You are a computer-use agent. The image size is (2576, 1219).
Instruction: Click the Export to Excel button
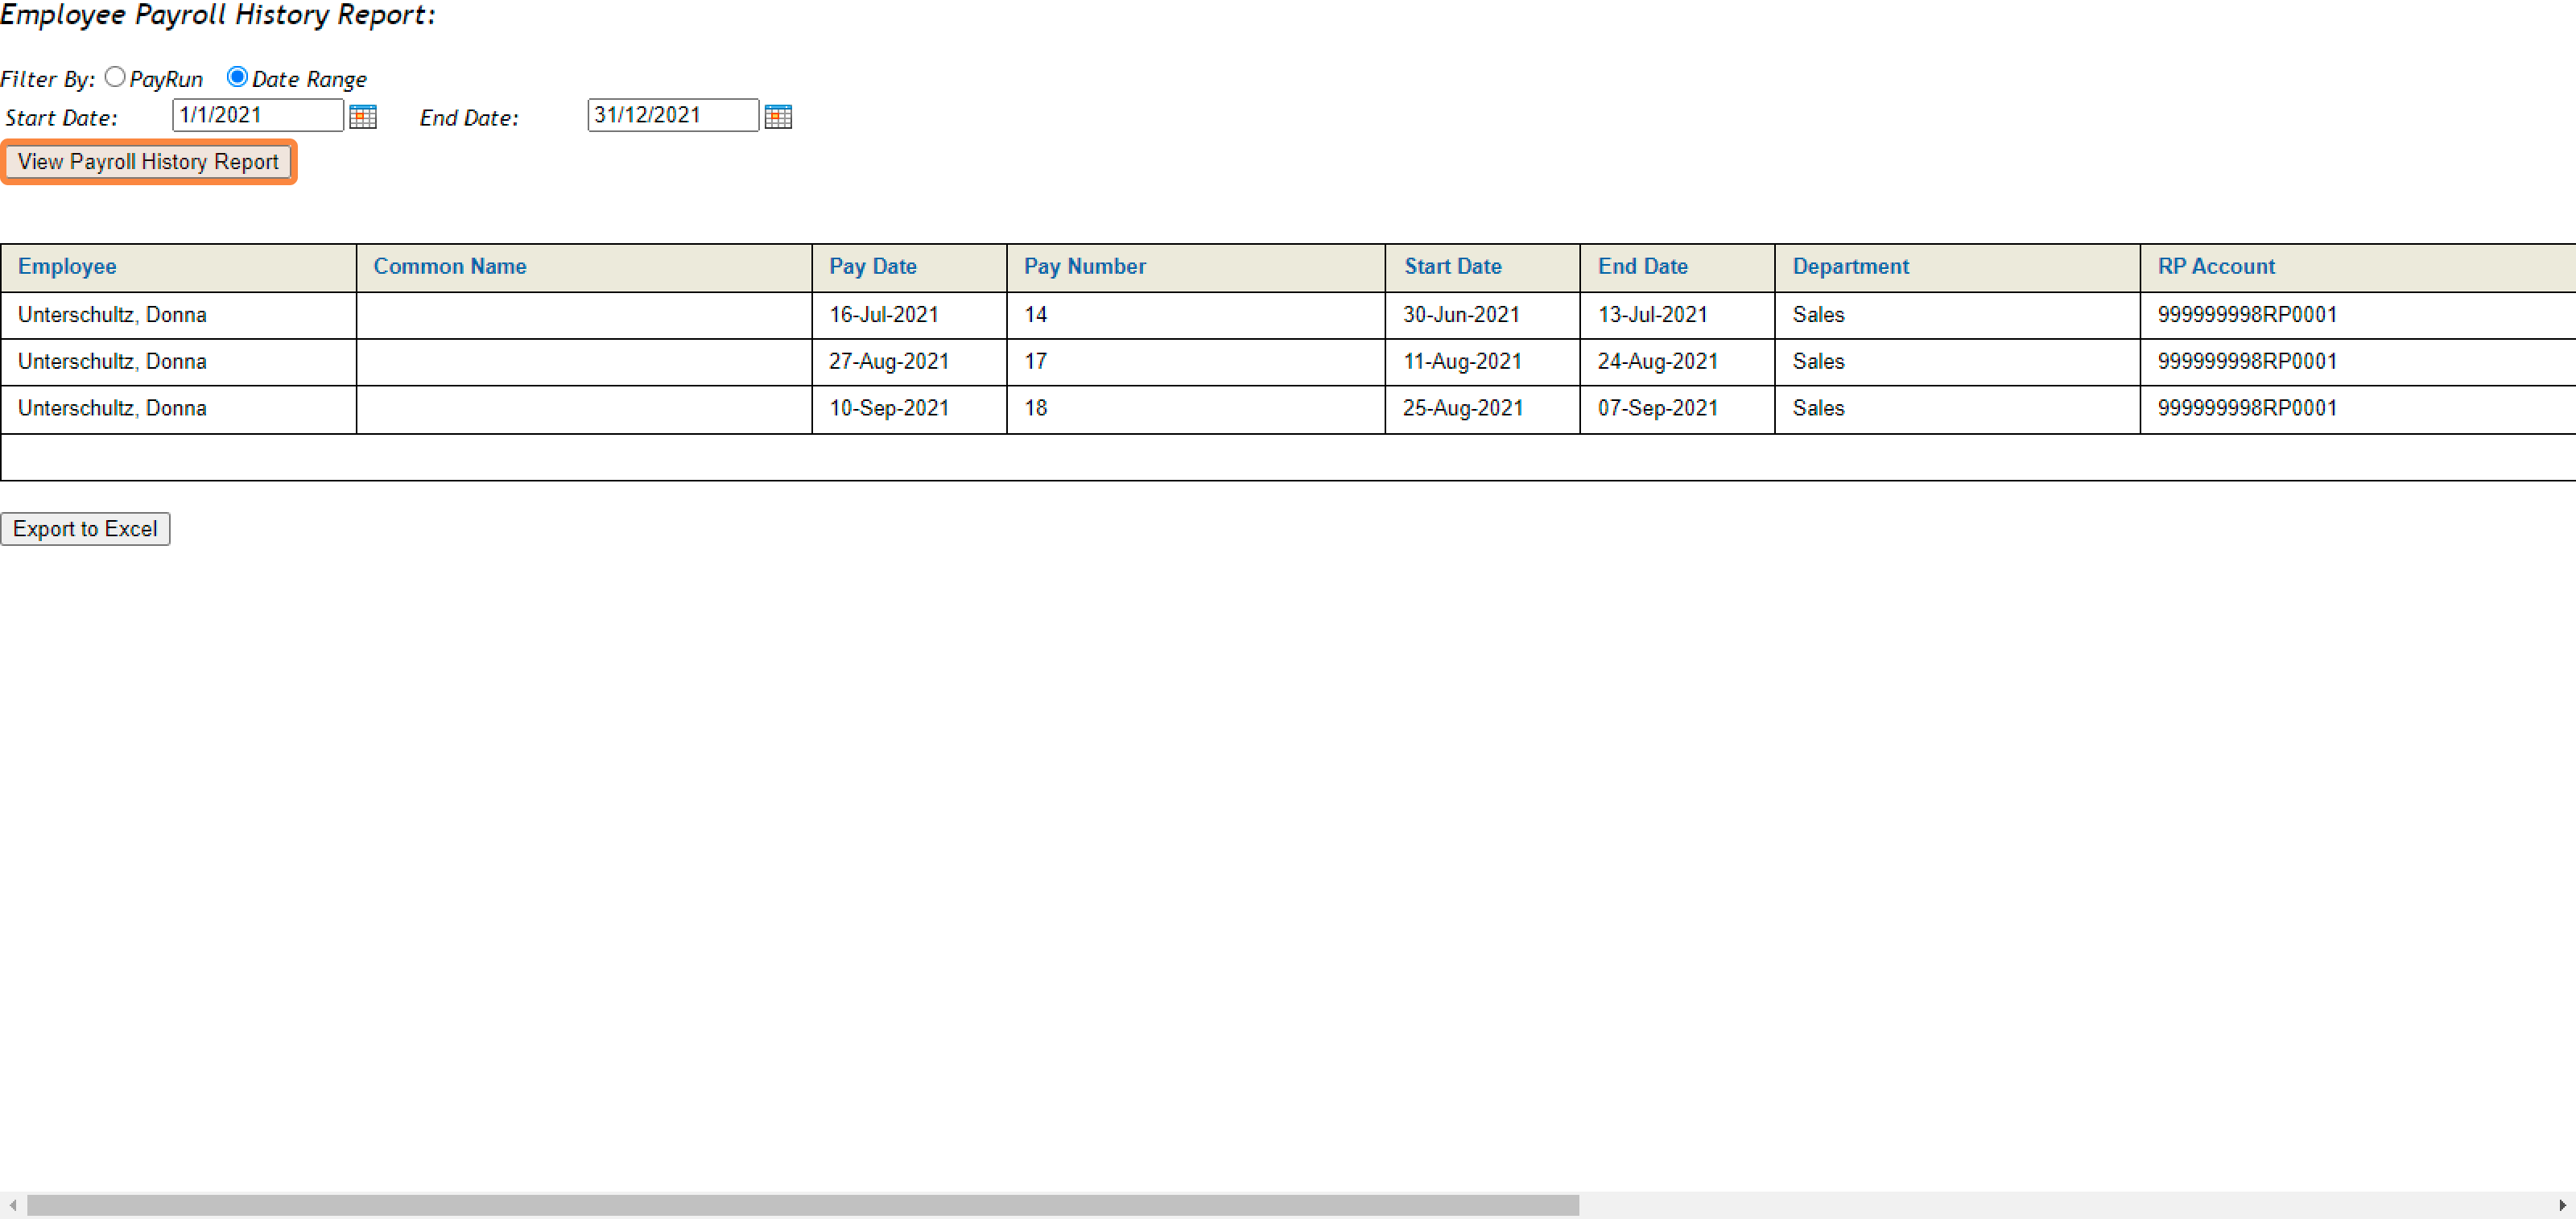pyautogui.click(x=85, y=529)
